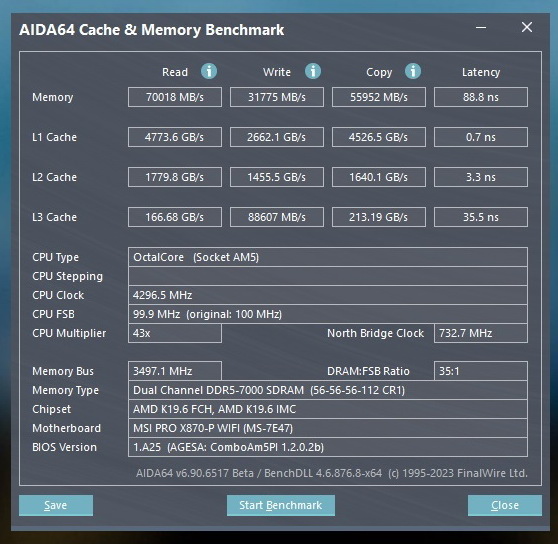Image resolution: width=558 pixels, height=544 pixels.
Task: Select L2 Cache write 1455.5 GB/s
Action: (x=277, y=177)
